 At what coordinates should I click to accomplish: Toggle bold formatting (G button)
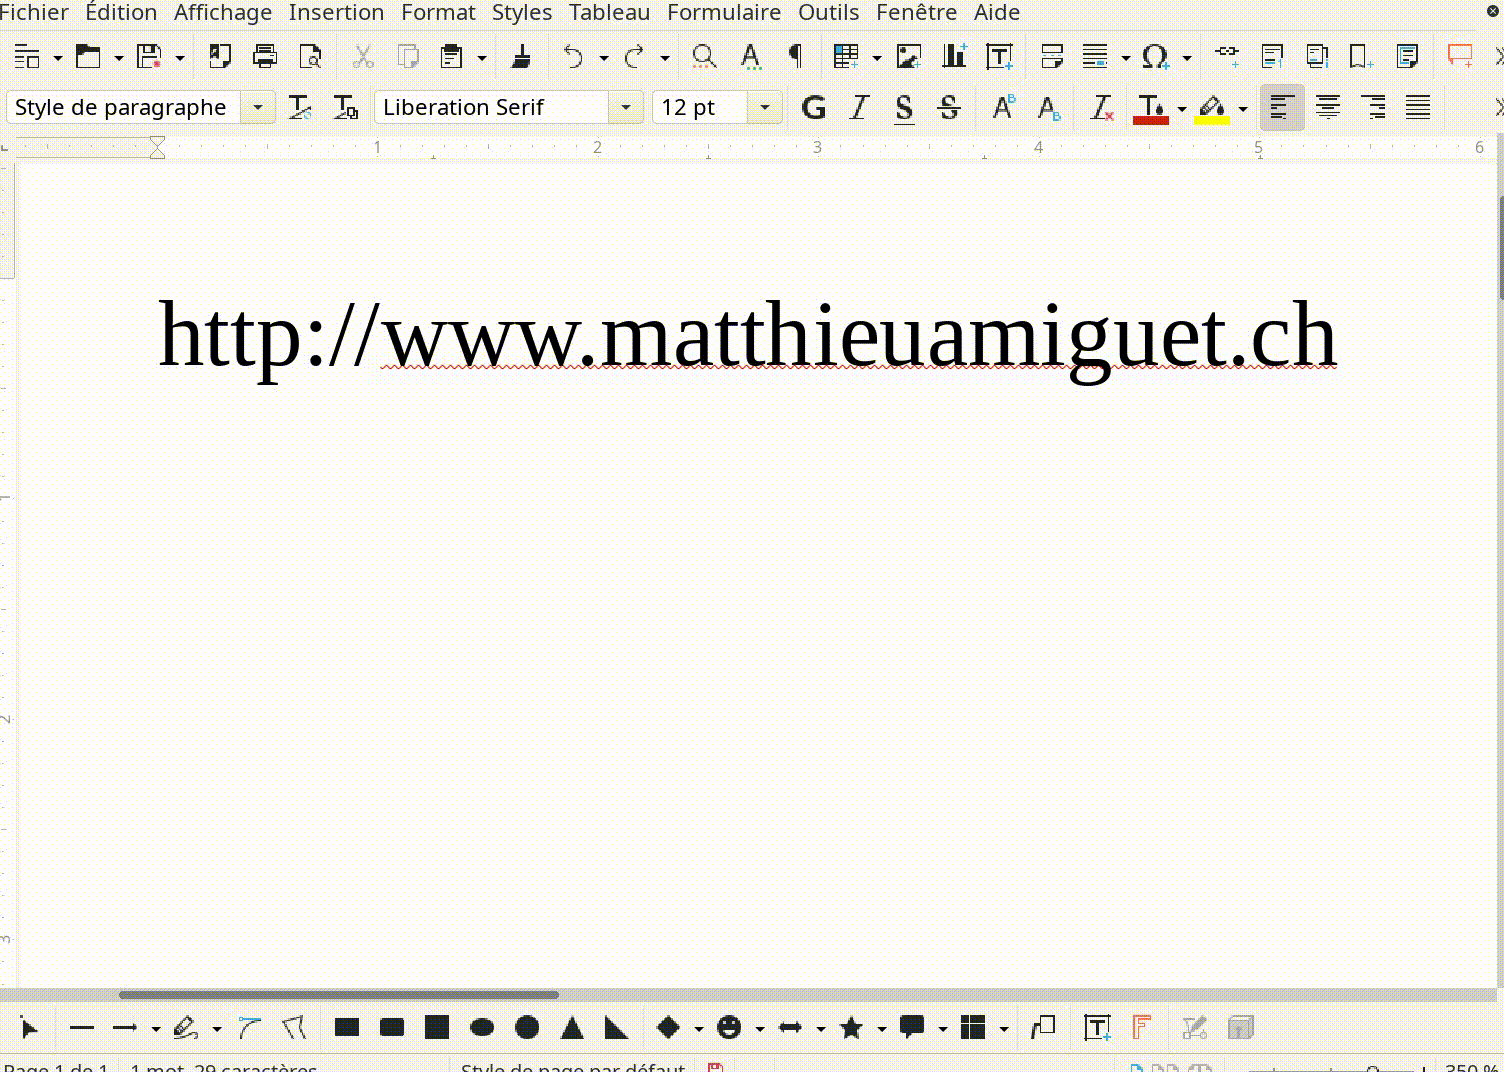(x=814, y=107)
